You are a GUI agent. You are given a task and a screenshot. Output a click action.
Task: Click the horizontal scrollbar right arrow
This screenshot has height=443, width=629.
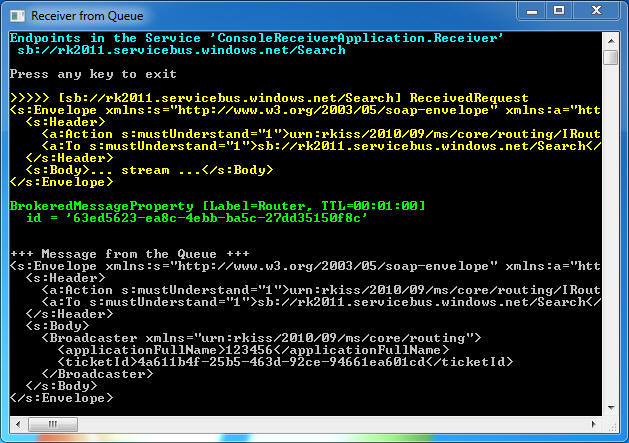click(594, 424)
